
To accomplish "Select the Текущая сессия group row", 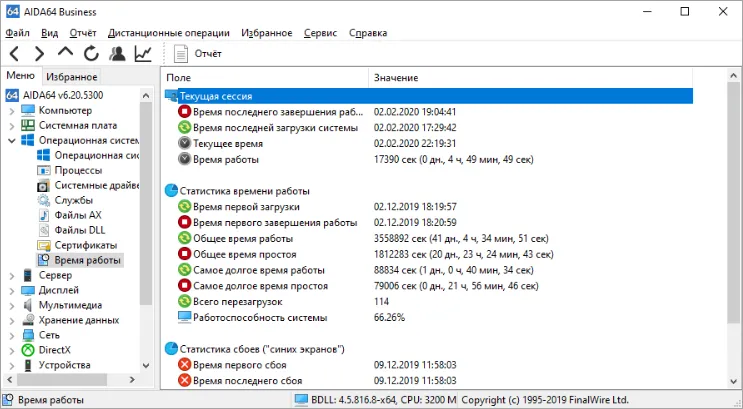I will pyautogui.click(x=428, y=96).
